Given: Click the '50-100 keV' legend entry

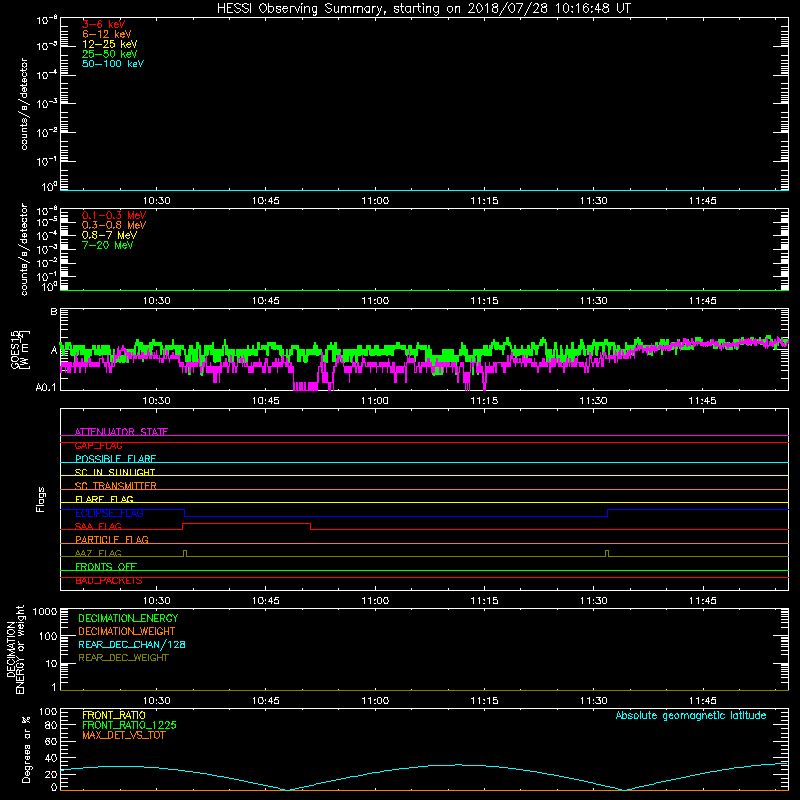Looking at the screenshot, I should 113,64.
